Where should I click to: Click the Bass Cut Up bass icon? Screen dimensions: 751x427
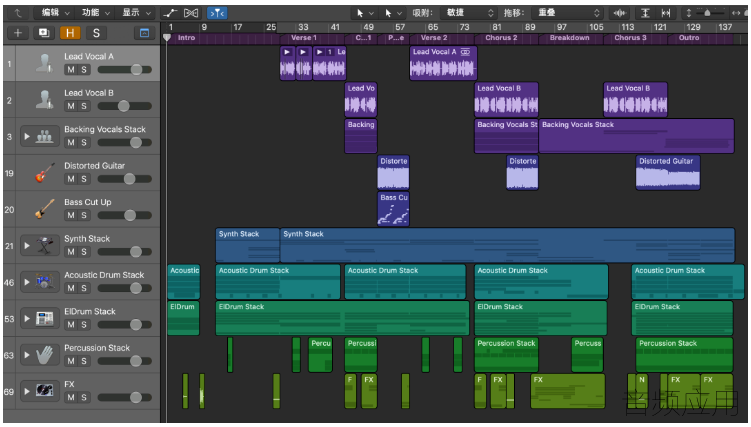[x=45, y=209]
